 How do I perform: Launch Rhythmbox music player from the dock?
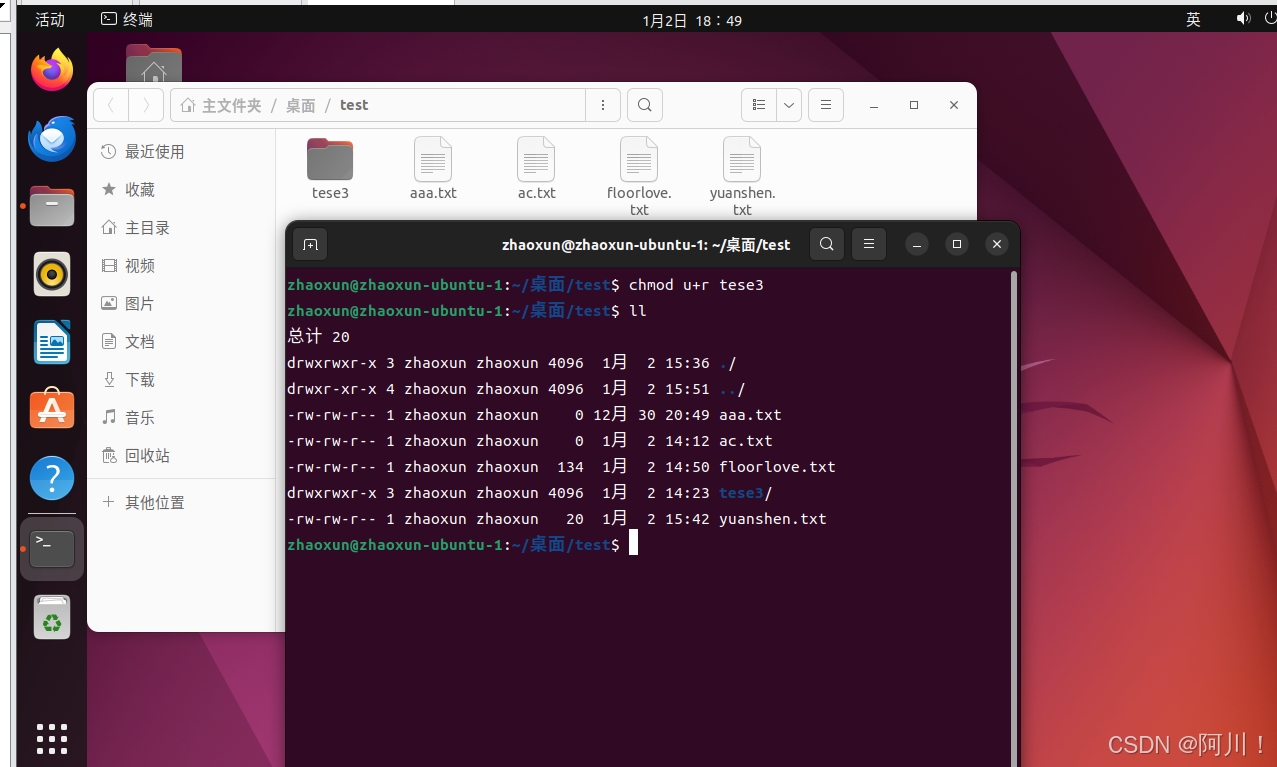click(52, 274)
